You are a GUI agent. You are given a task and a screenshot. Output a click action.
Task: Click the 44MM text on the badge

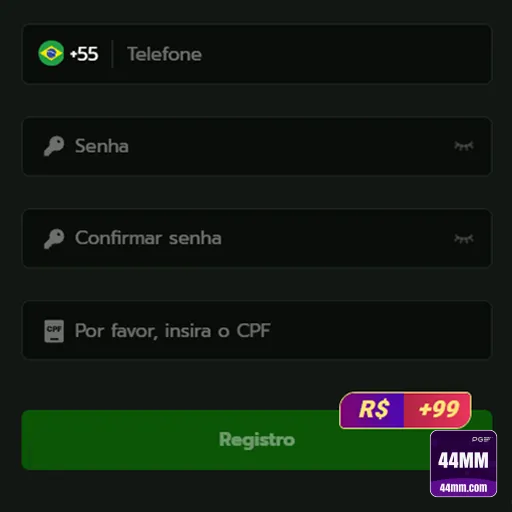[463, 460]
